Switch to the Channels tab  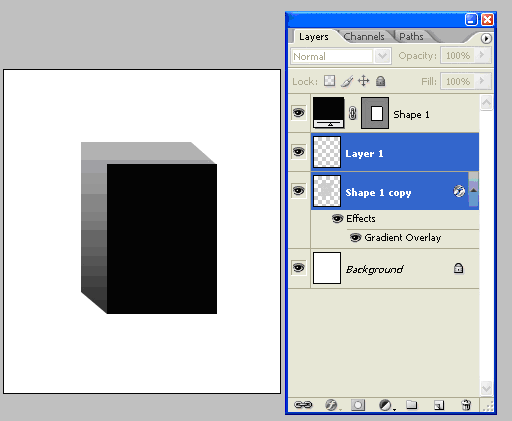click(364, 36)
